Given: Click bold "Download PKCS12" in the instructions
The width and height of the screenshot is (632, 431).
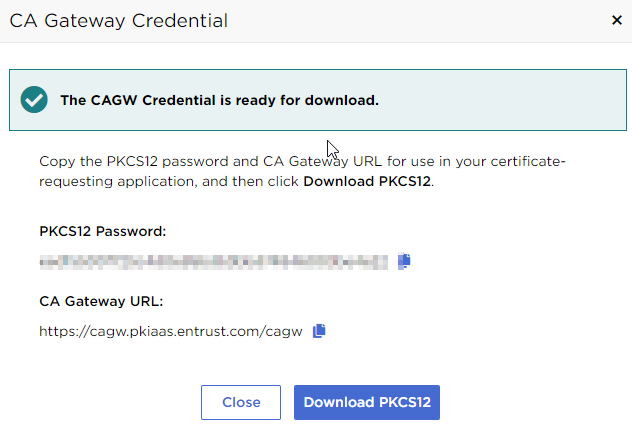Looking at the screenshot, I should (x=367, y=181).
